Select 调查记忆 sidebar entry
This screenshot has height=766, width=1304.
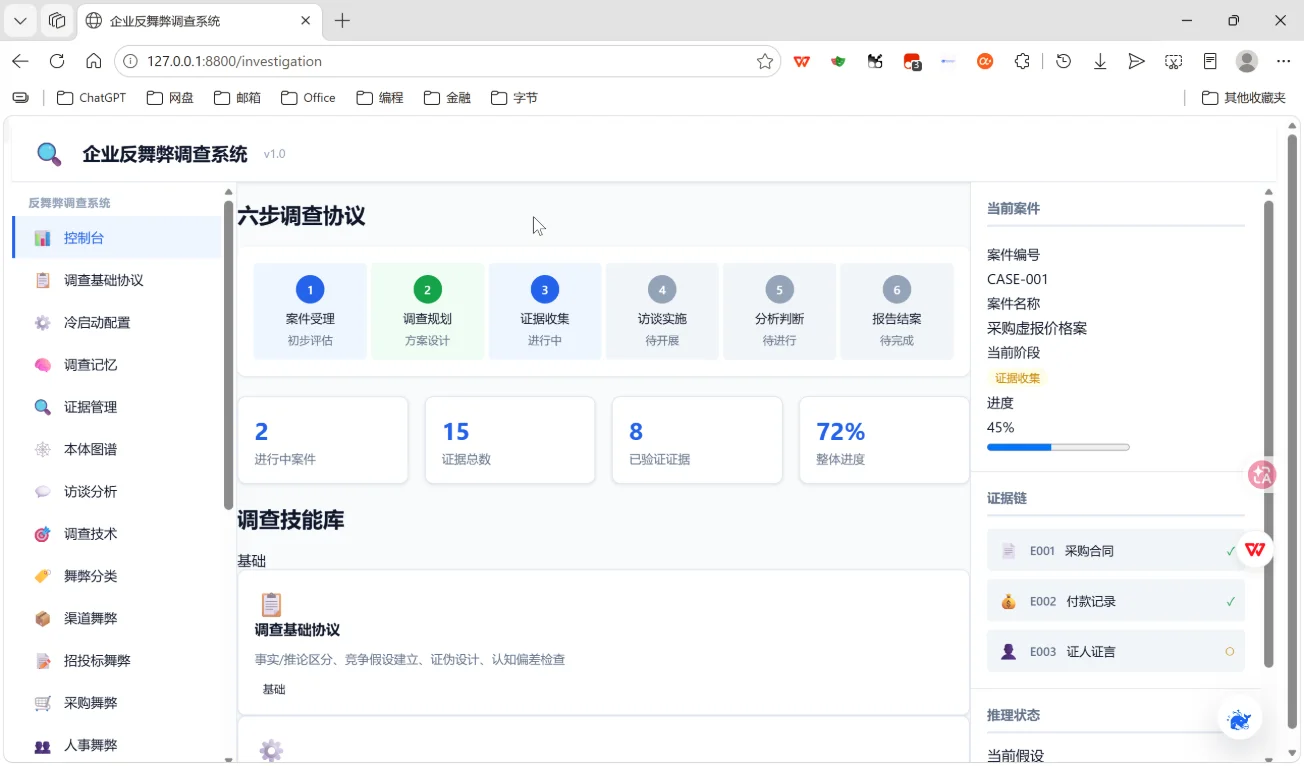[x=117, y=365]
